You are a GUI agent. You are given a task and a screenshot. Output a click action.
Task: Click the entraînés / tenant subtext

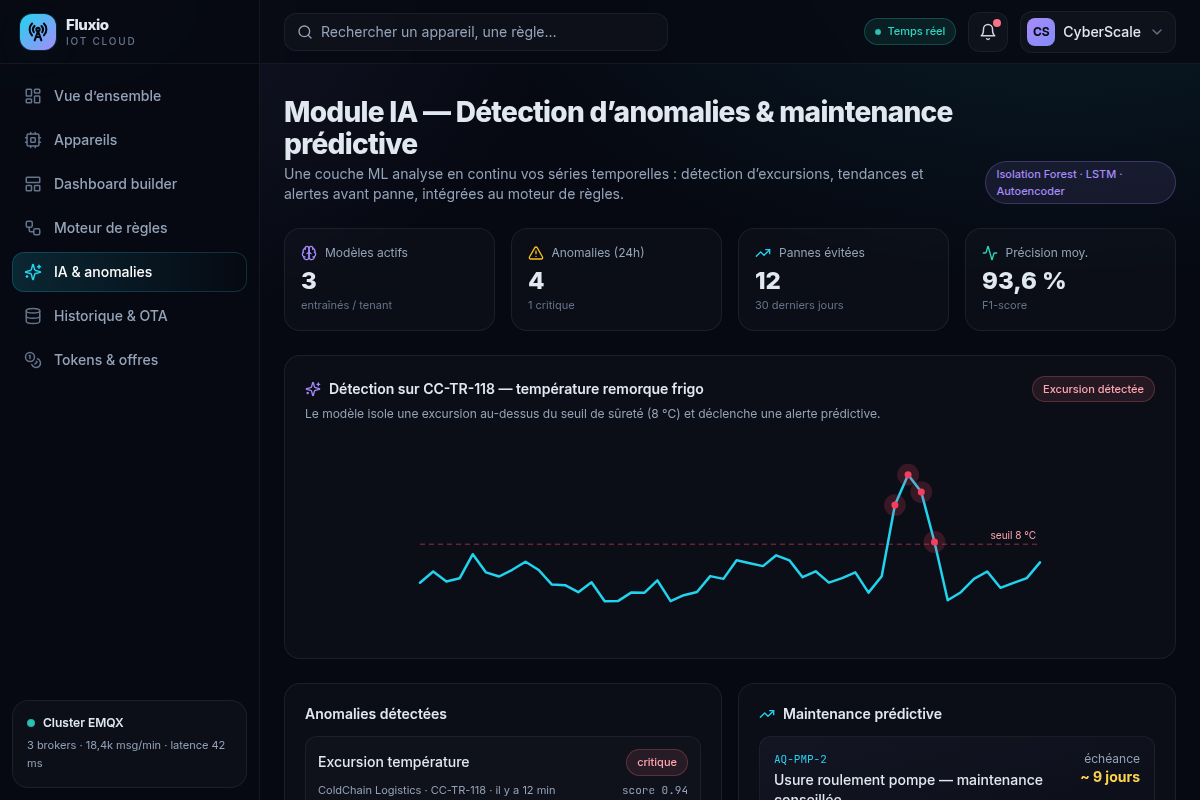(x=346, y=305)
